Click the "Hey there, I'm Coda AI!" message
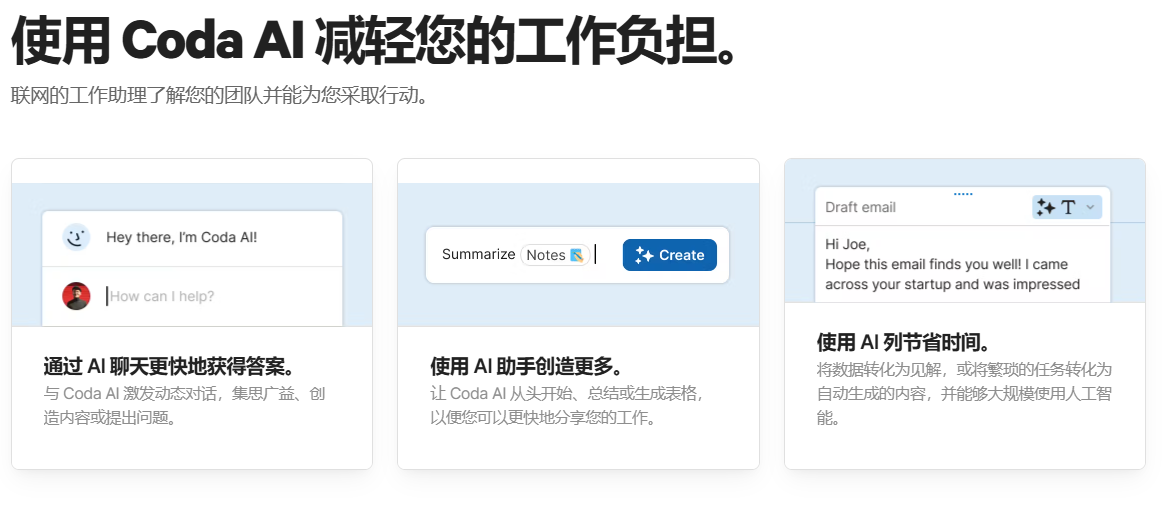The height and width of the screenshot is (512, 1175). (x=181, y=238)
